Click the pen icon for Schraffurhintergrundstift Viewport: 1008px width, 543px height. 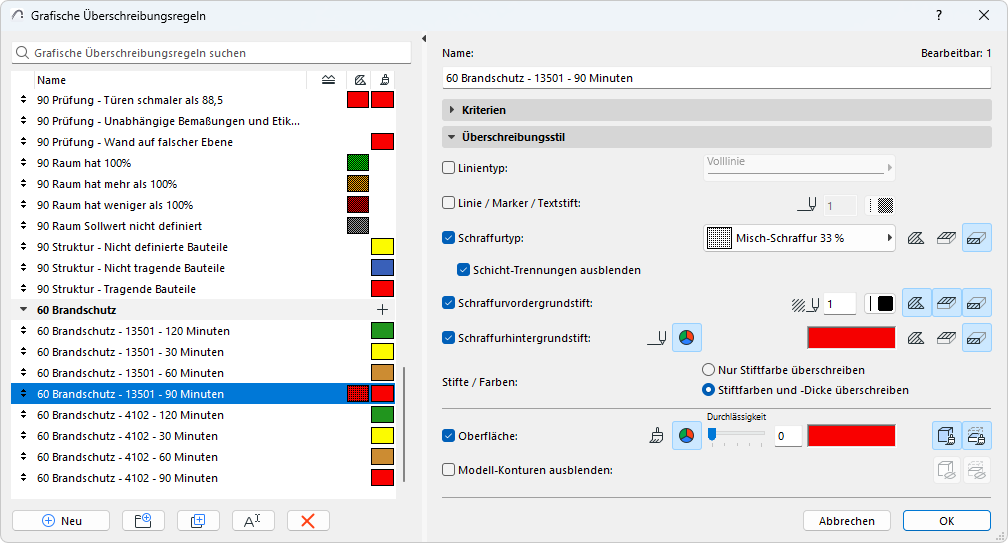coord(656,338)
